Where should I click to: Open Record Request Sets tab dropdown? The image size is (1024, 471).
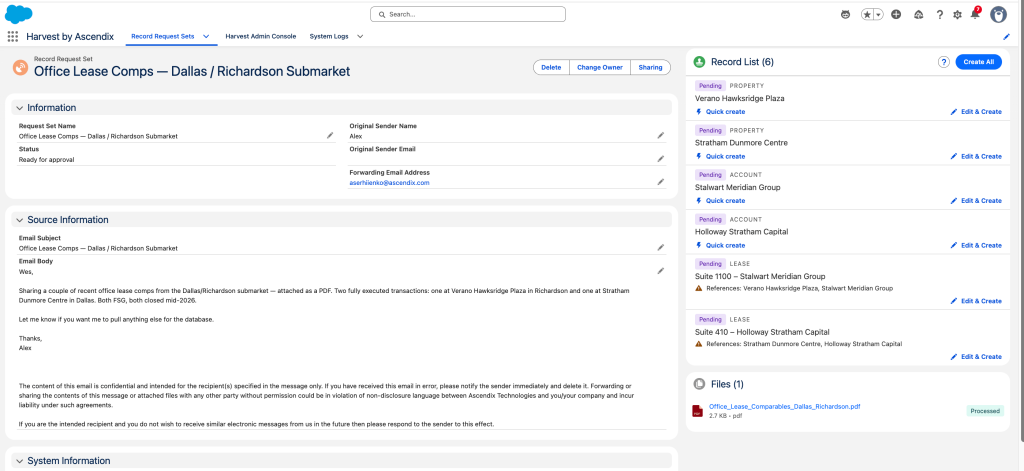click(206, 37)
